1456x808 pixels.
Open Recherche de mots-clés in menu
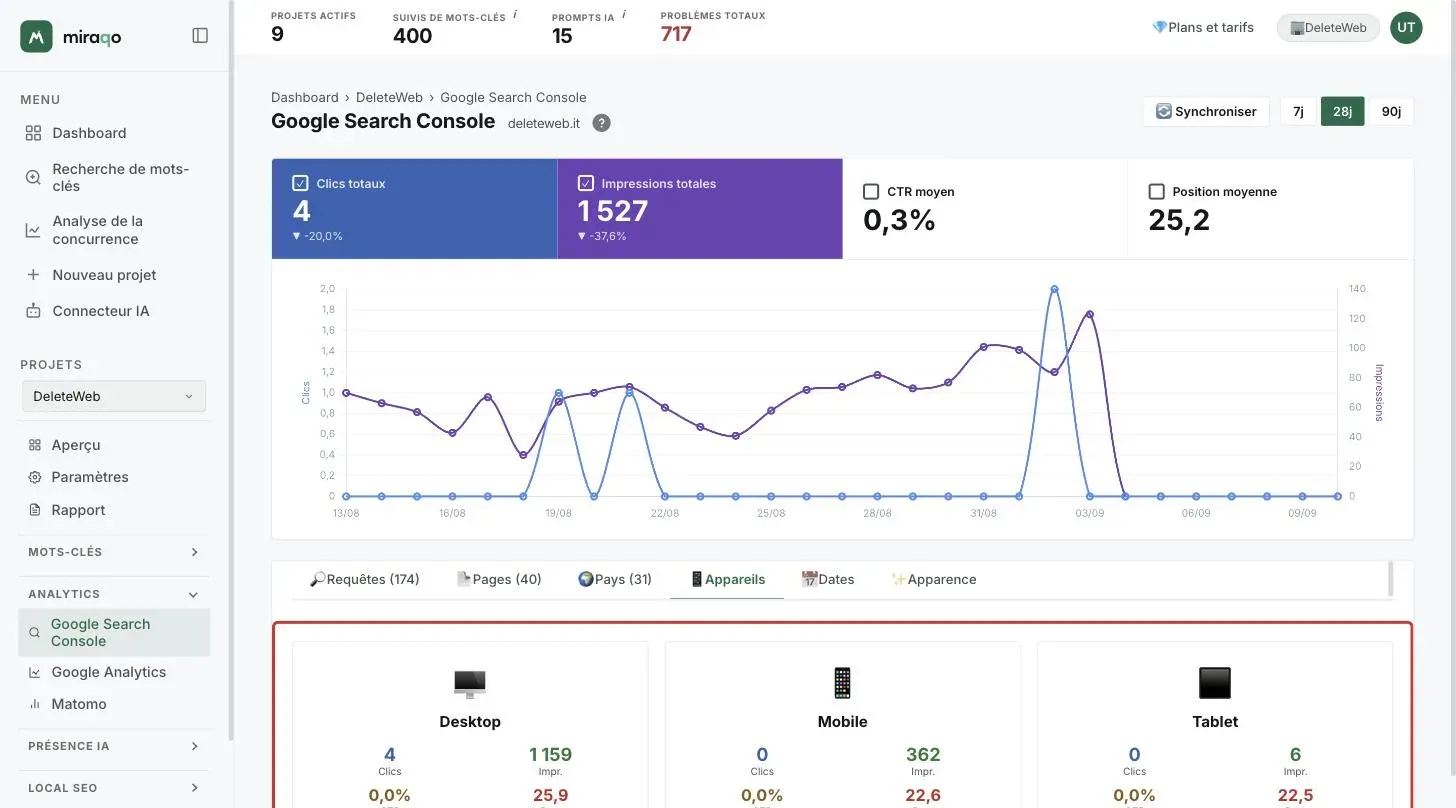pos(121,177)
